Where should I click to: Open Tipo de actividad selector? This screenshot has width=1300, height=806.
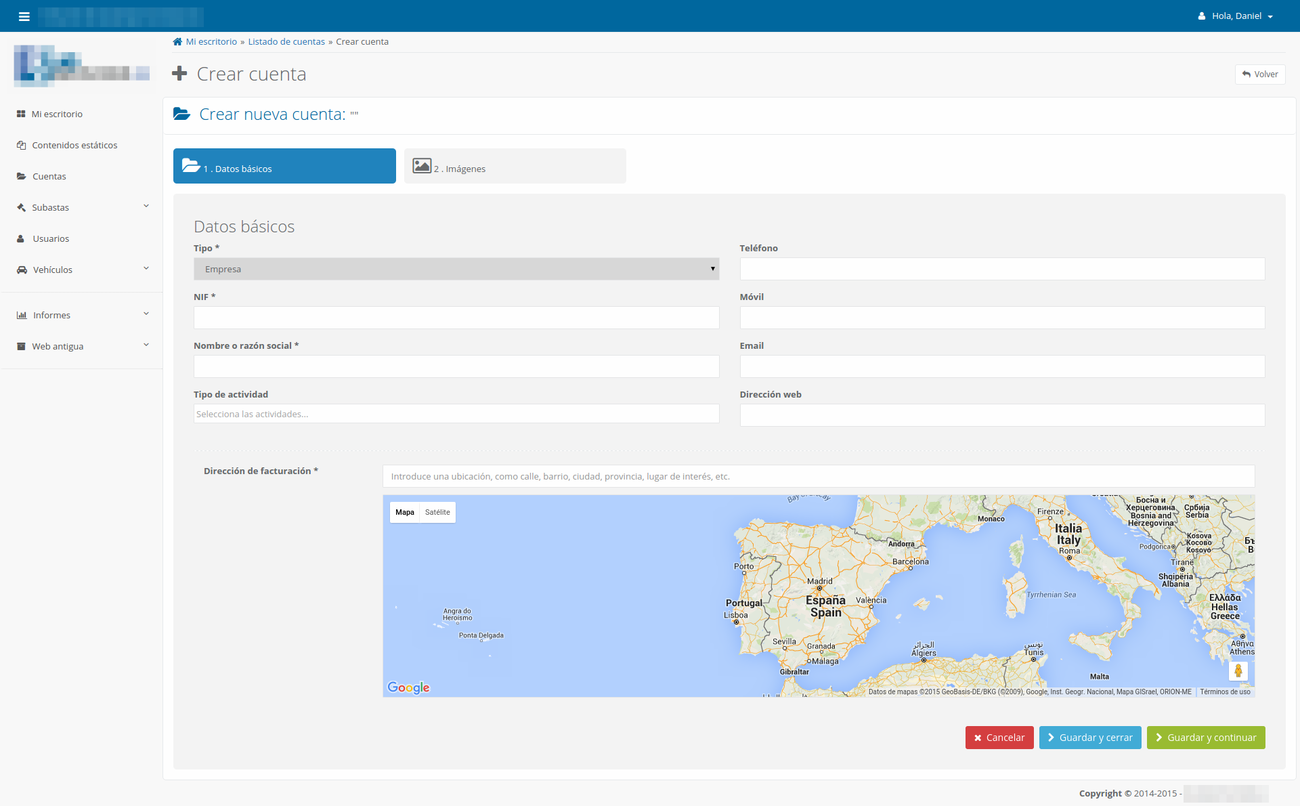(456, 414)
